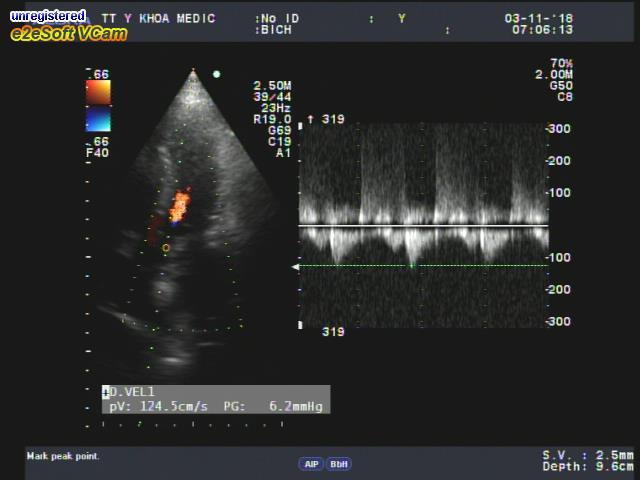
Task: Select the D.VEL1 measurement label
Action: (x=134, y=392)
